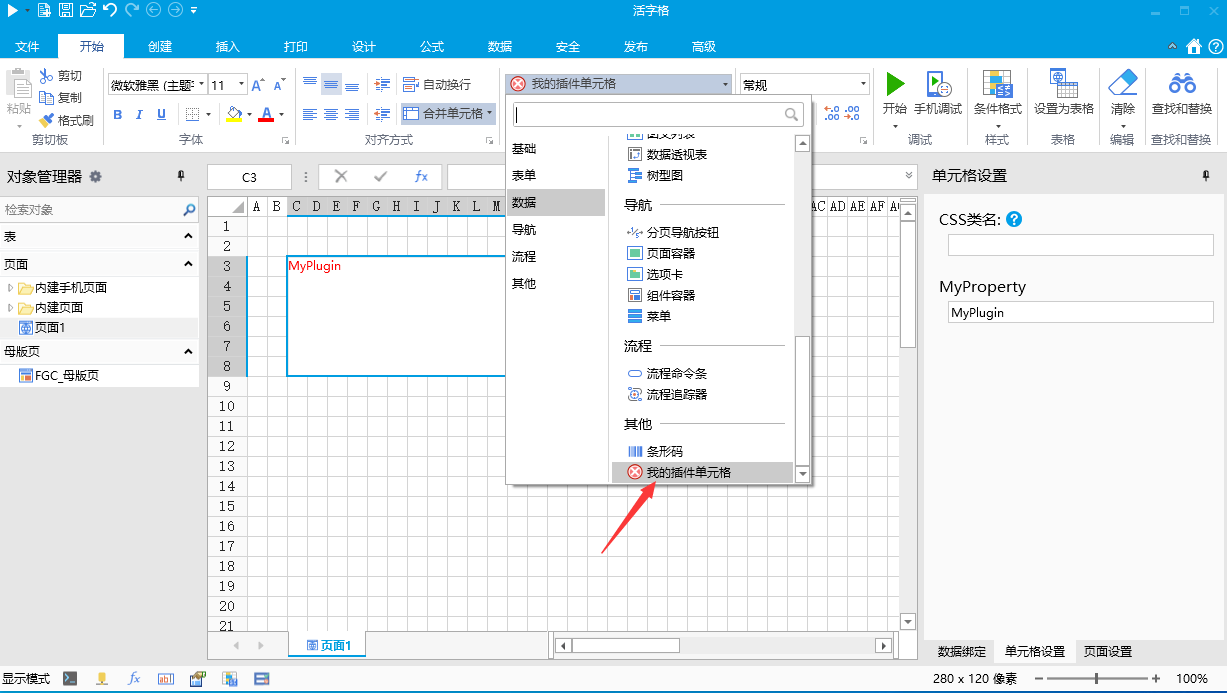Viewport: 1227px width, 693px height.
Task: Switch to the 数据绑定 bottom tab
Action: click(961, 652)
